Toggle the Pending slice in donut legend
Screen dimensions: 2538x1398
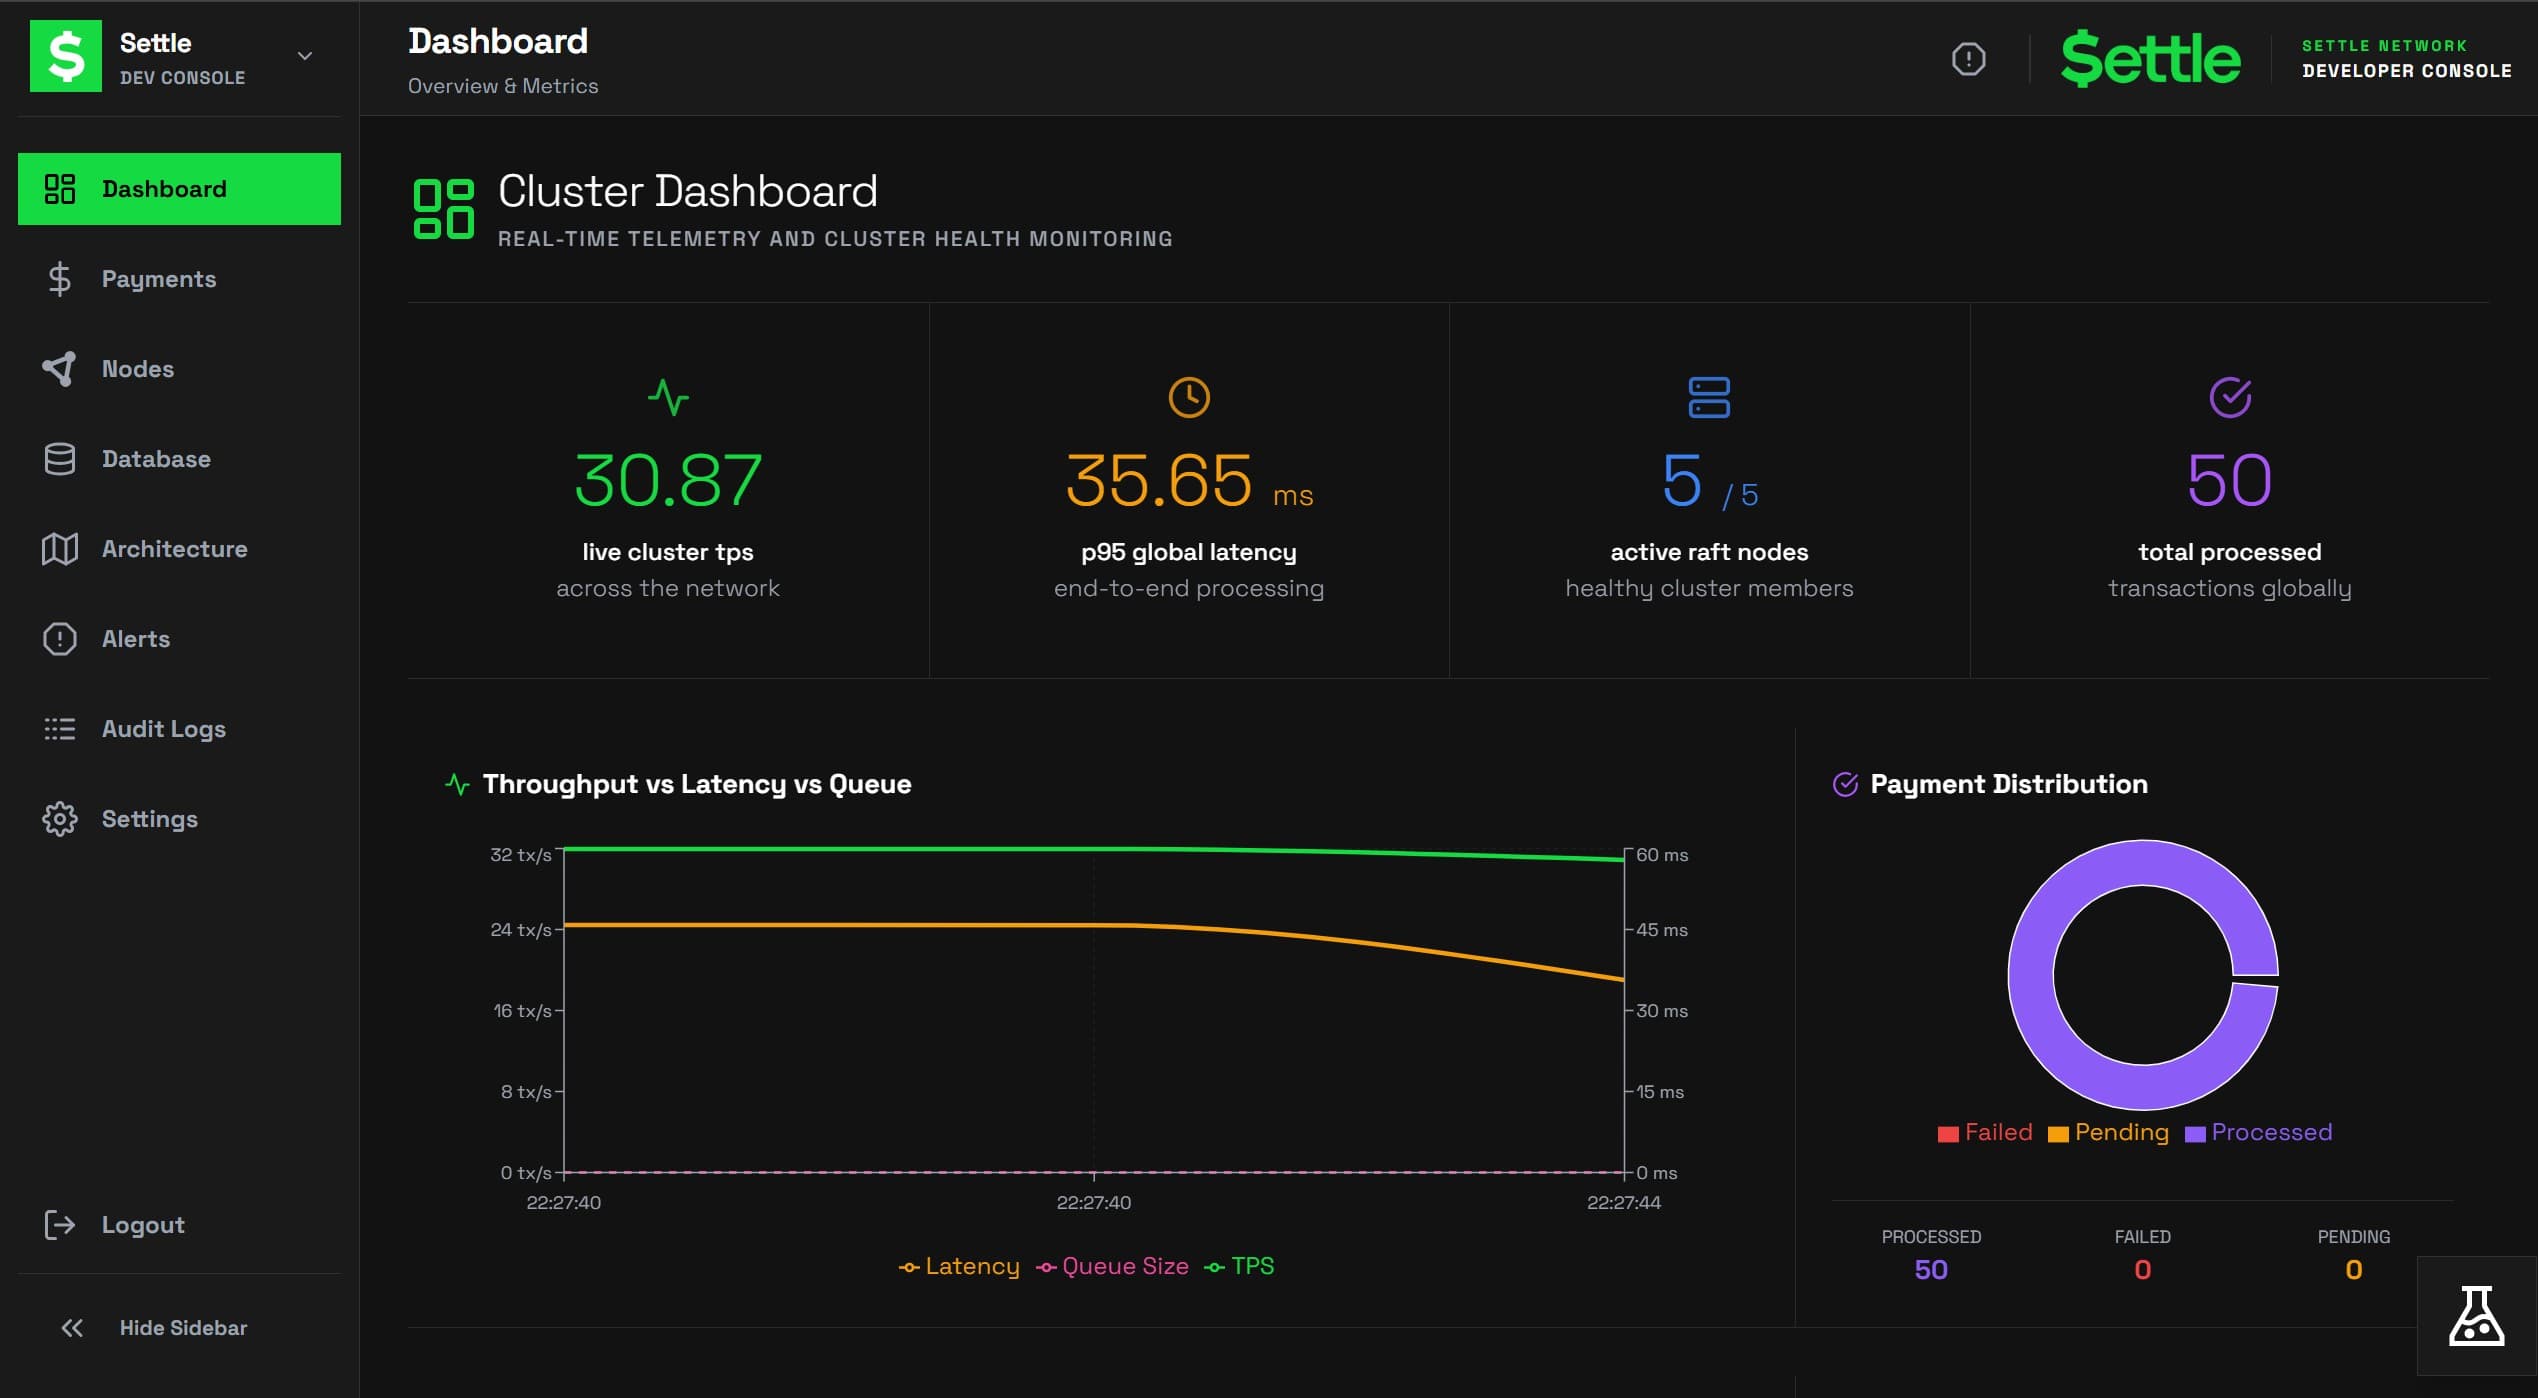(x=2108, y=1132)
